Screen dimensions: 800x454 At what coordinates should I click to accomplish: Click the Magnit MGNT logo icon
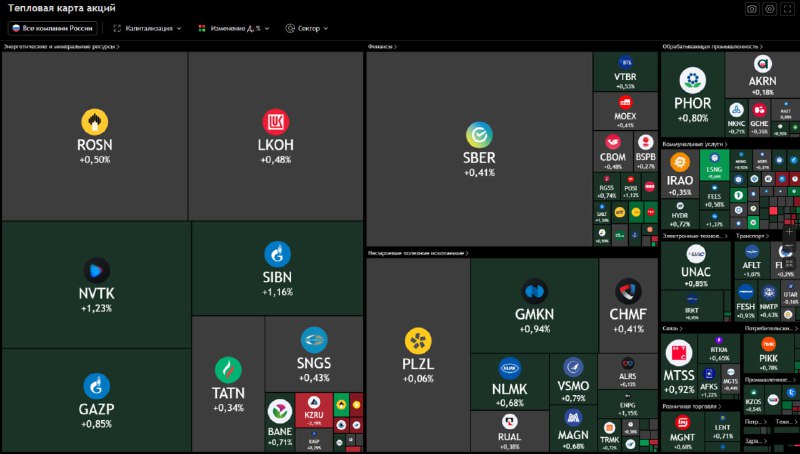[x=682, y=422]
